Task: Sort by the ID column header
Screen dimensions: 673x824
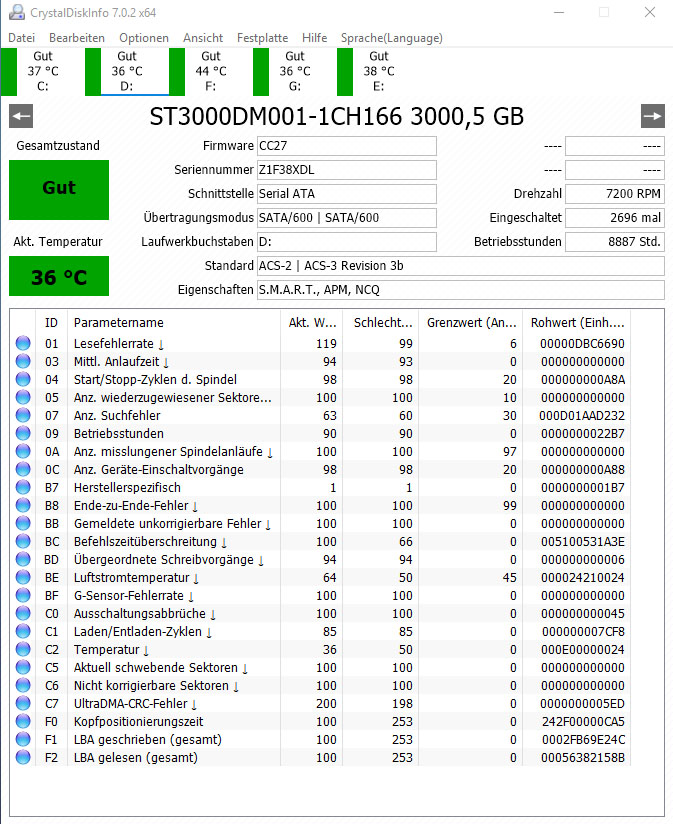Action: 51,323
